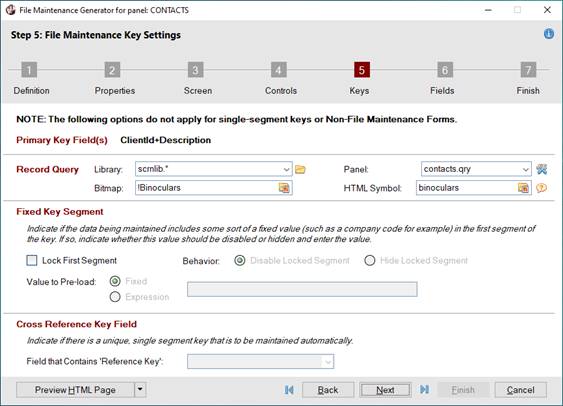Expand Preview HTML Page arrow menu

point(140,389)
